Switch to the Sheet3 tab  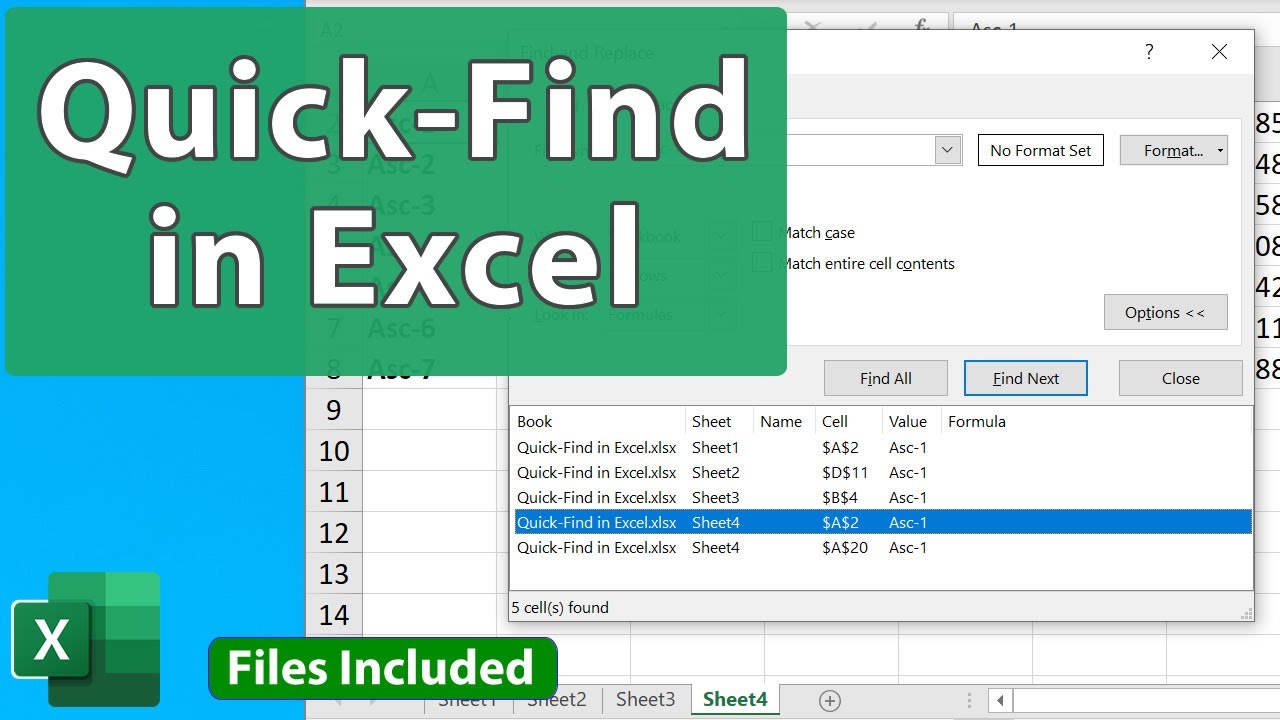[x=645, y=700]
